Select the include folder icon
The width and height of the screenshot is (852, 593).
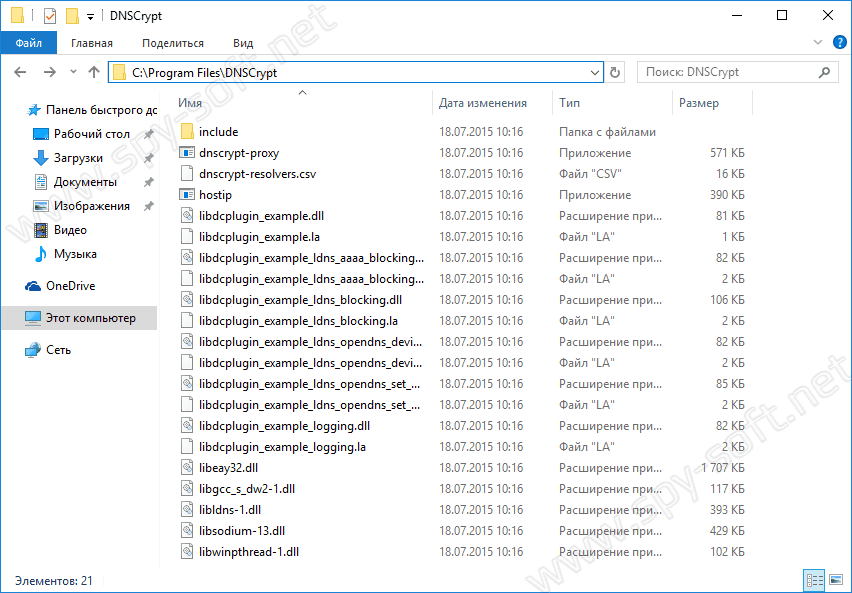(x=187, y=132)
